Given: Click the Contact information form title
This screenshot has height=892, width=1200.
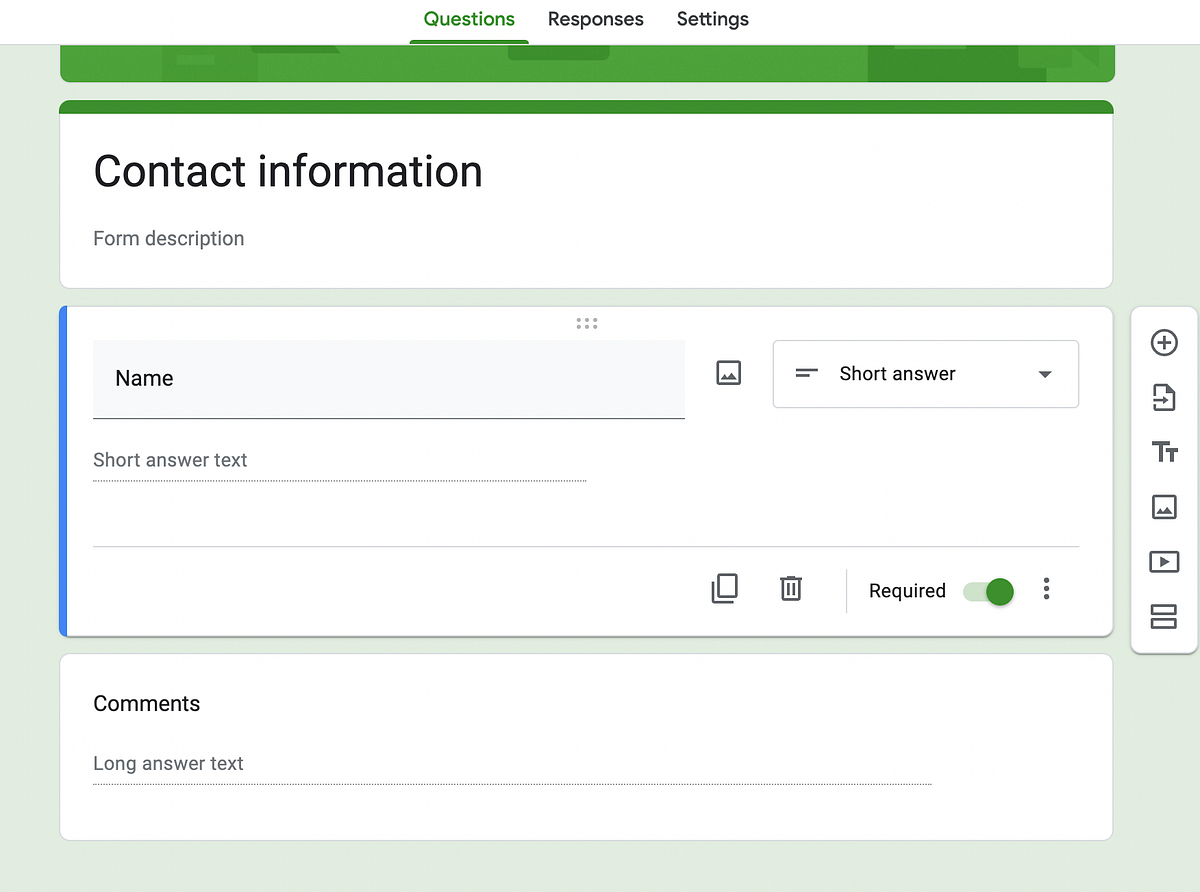Looking at the screenshot, I should [287, 171].
